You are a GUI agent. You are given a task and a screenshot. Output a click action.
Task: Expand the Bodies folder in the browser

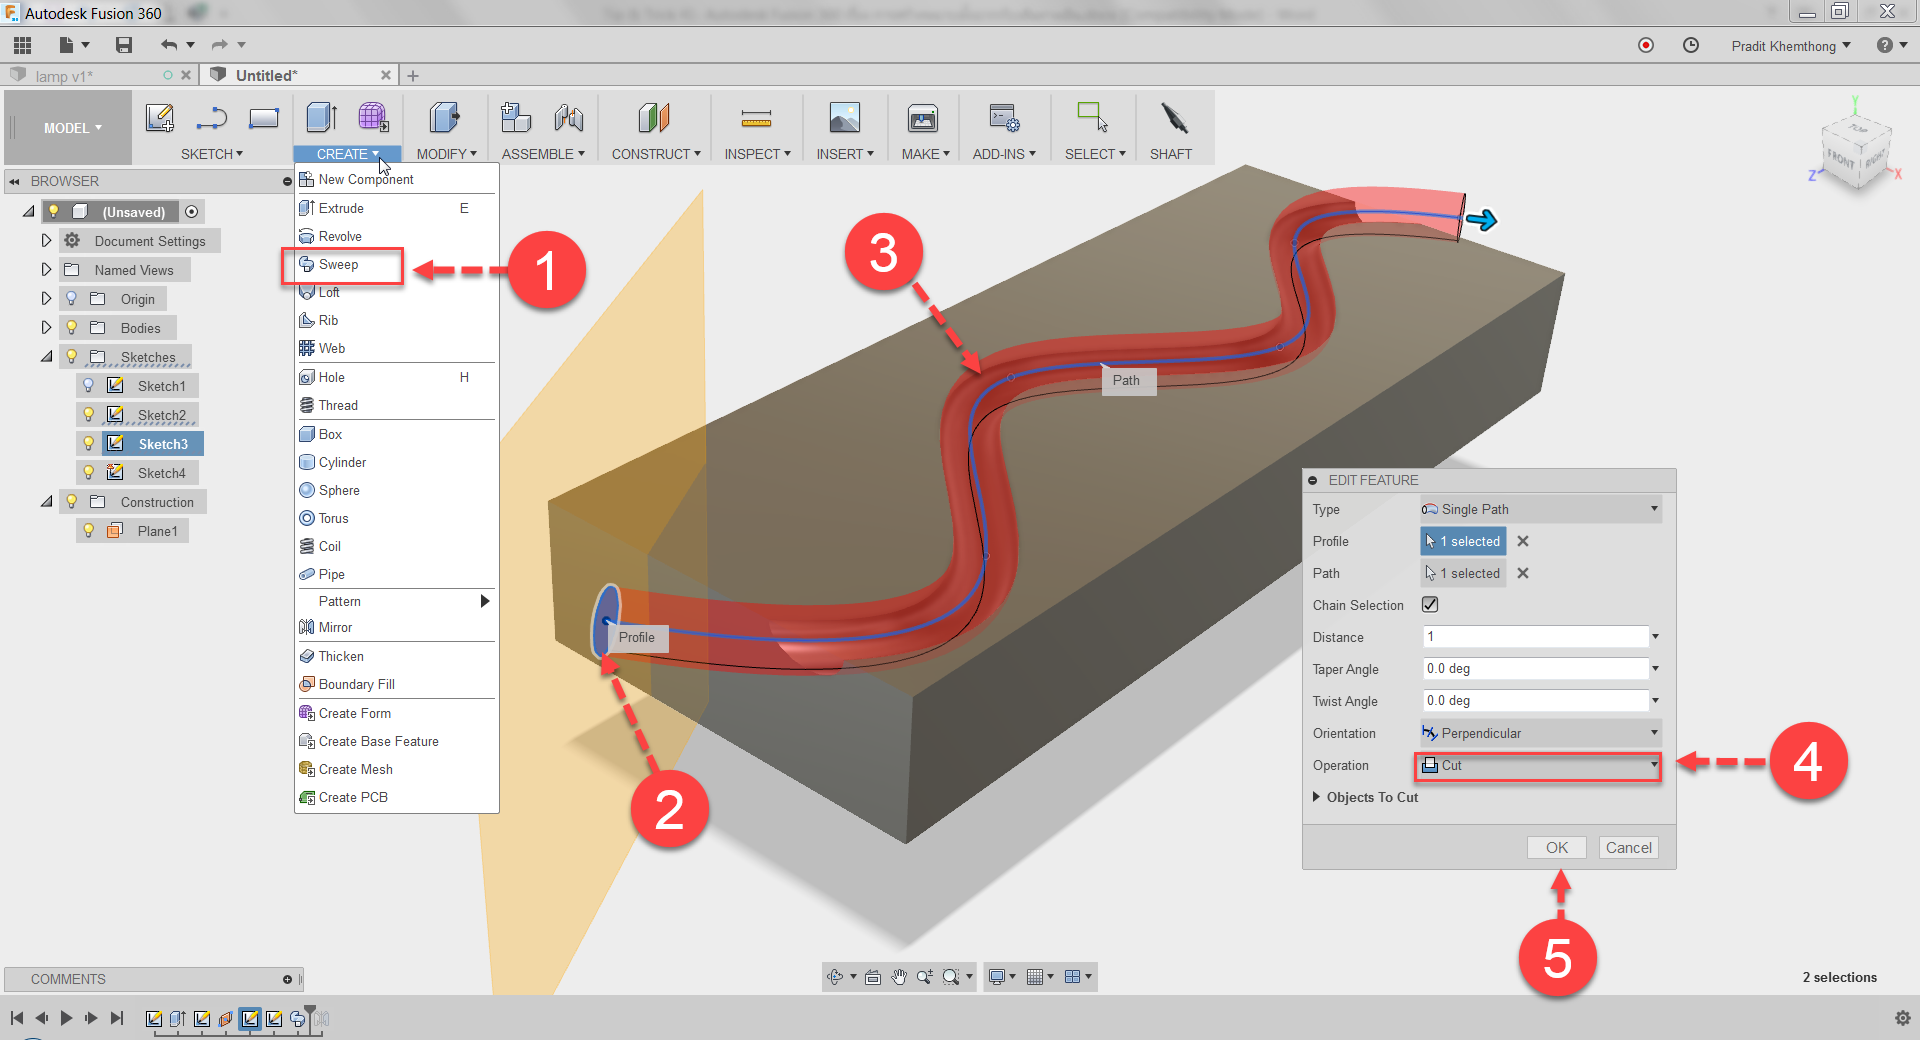tap(46, 327)
